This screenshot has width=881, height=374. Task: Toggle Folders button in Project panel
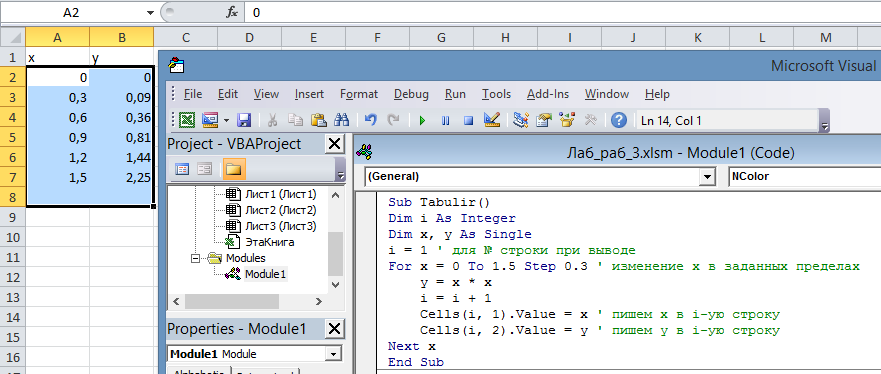click(x=234, y=169)
